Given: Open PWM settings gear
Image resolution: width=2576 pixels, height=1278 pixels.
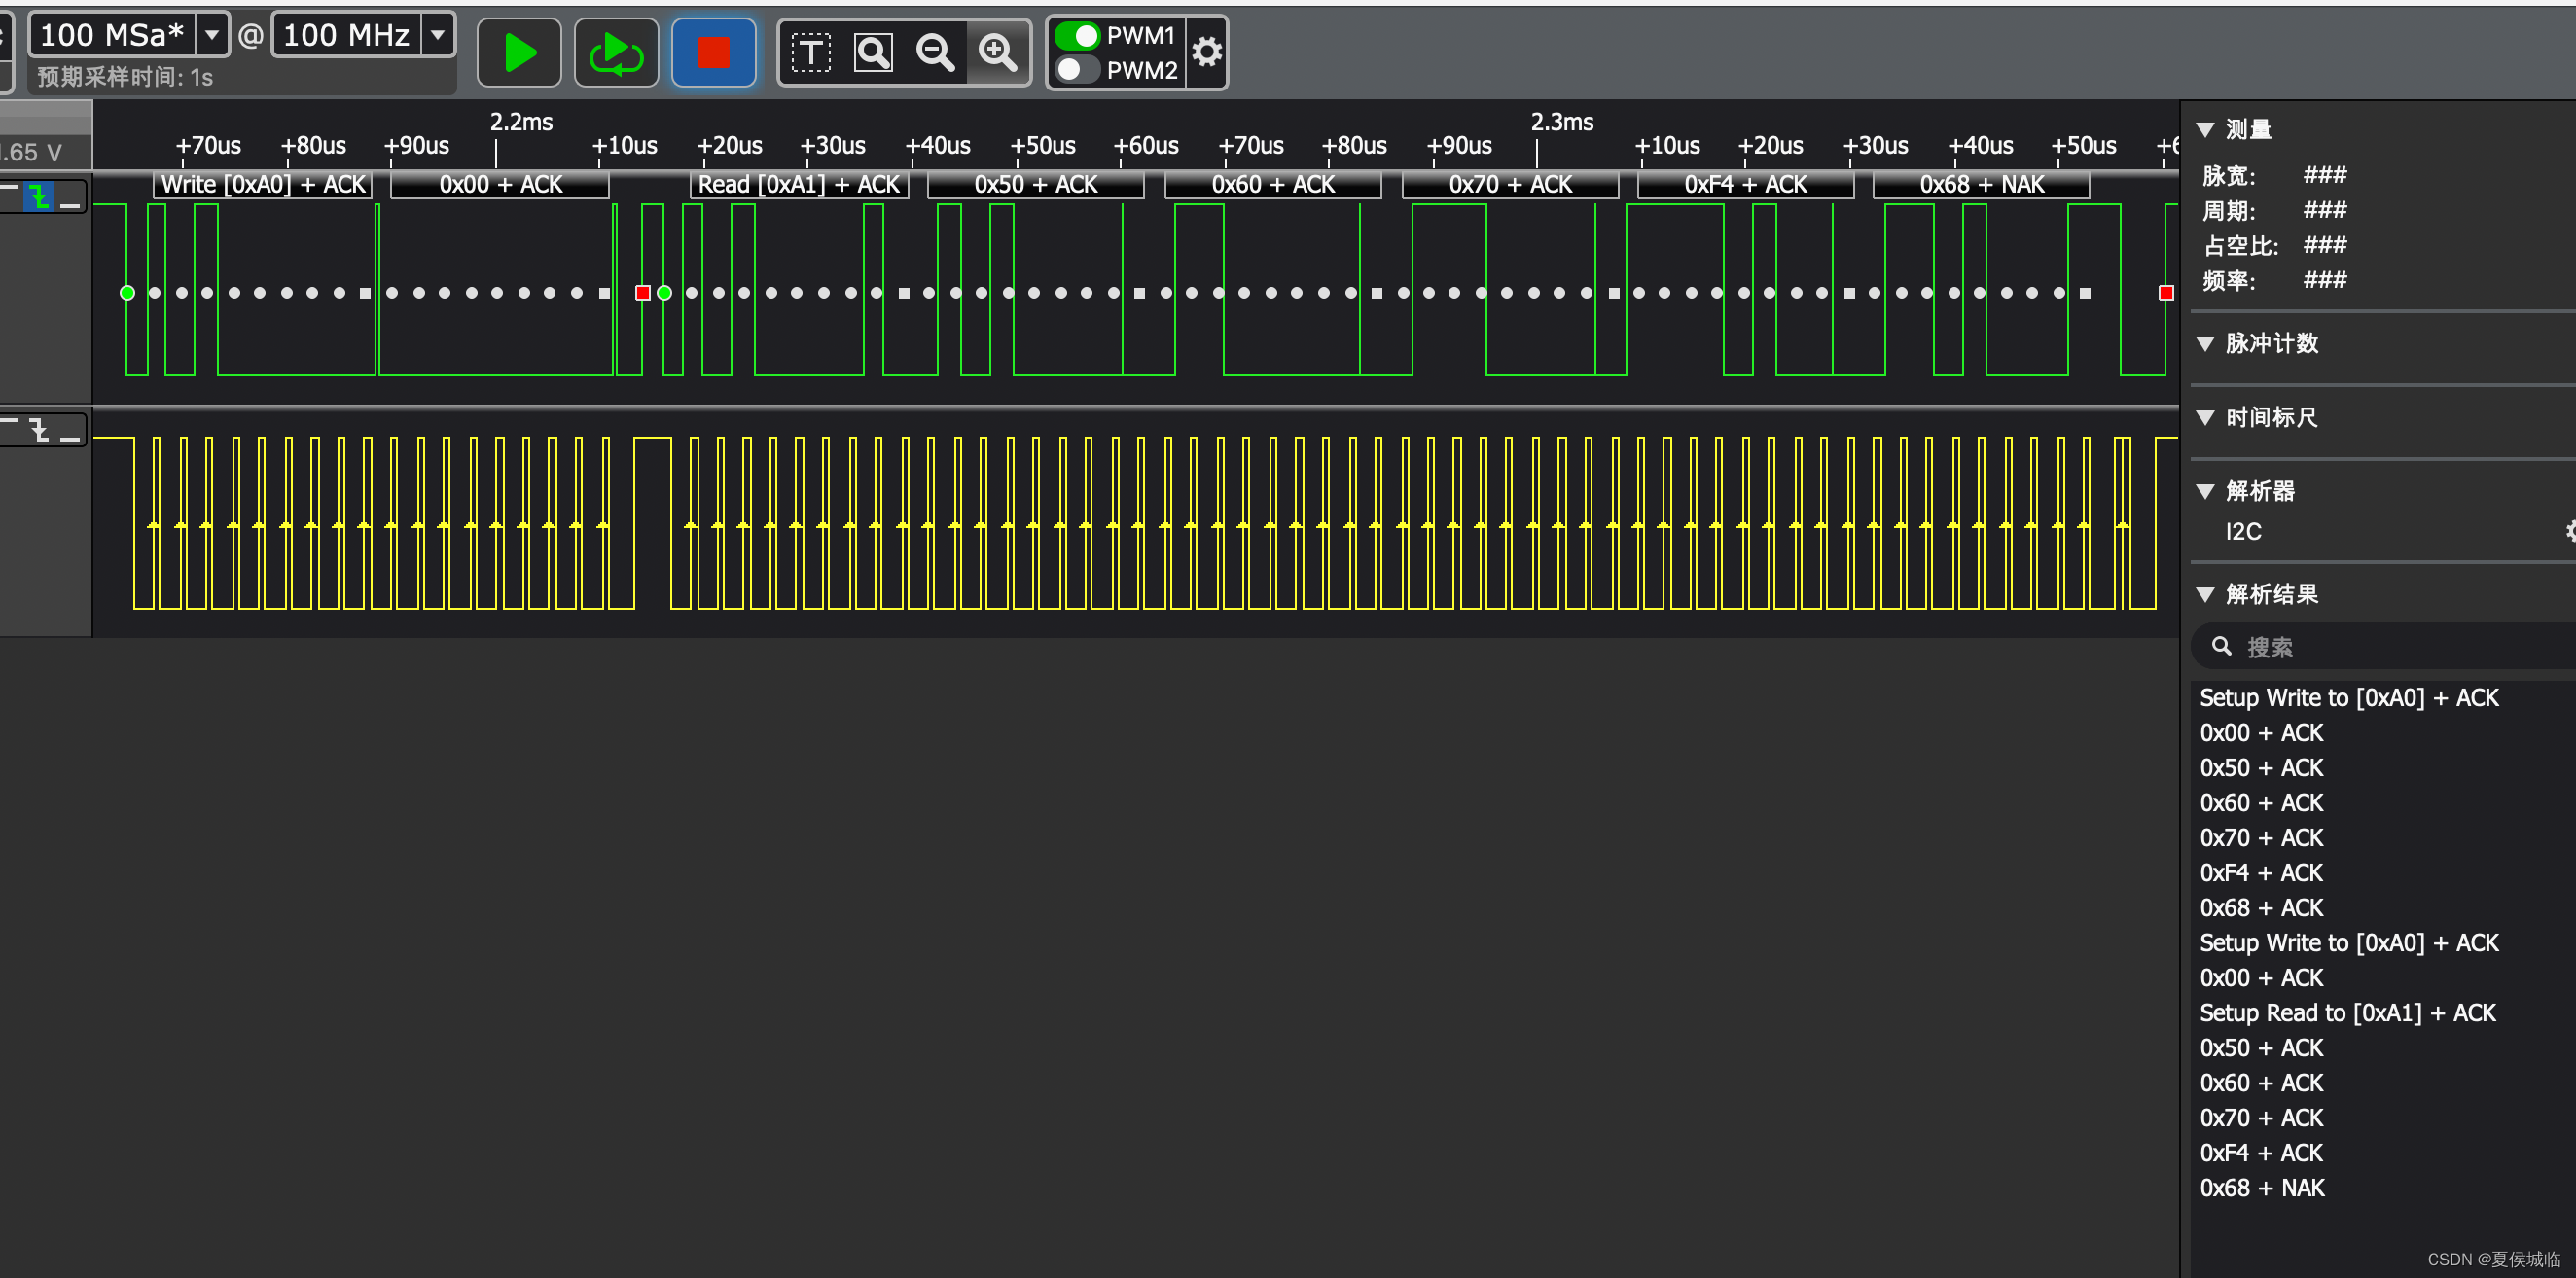Looking at the screenshot, I should coord(1207,52).
